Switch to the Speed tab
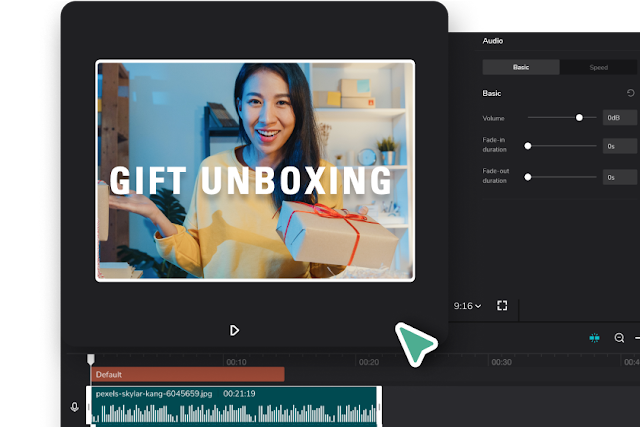 [598, 67]
